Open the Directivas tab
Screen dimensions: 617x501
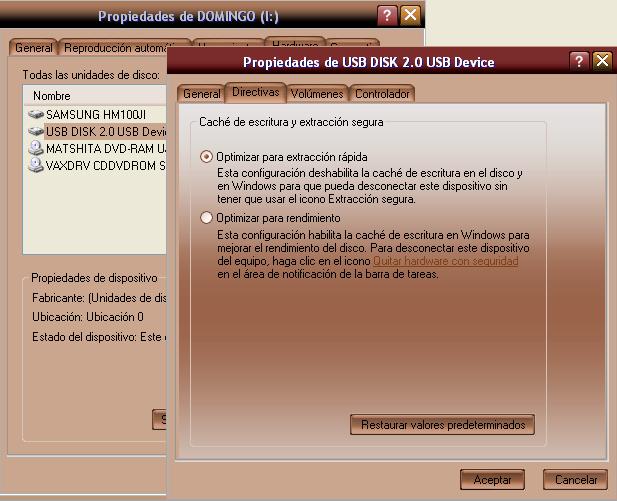click(255, 92)
